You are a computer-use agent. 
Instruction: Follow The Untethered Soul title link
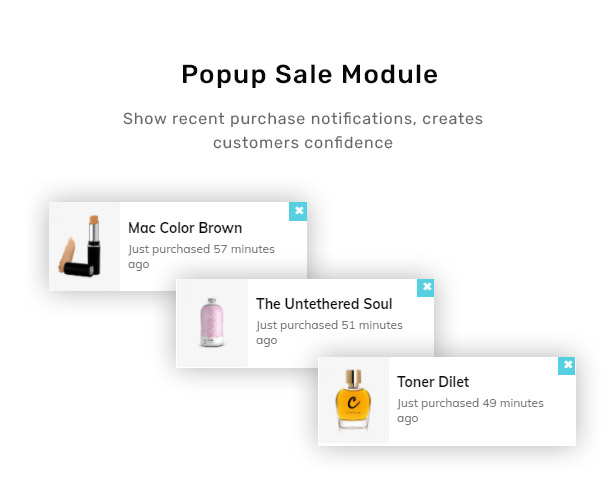324,304
